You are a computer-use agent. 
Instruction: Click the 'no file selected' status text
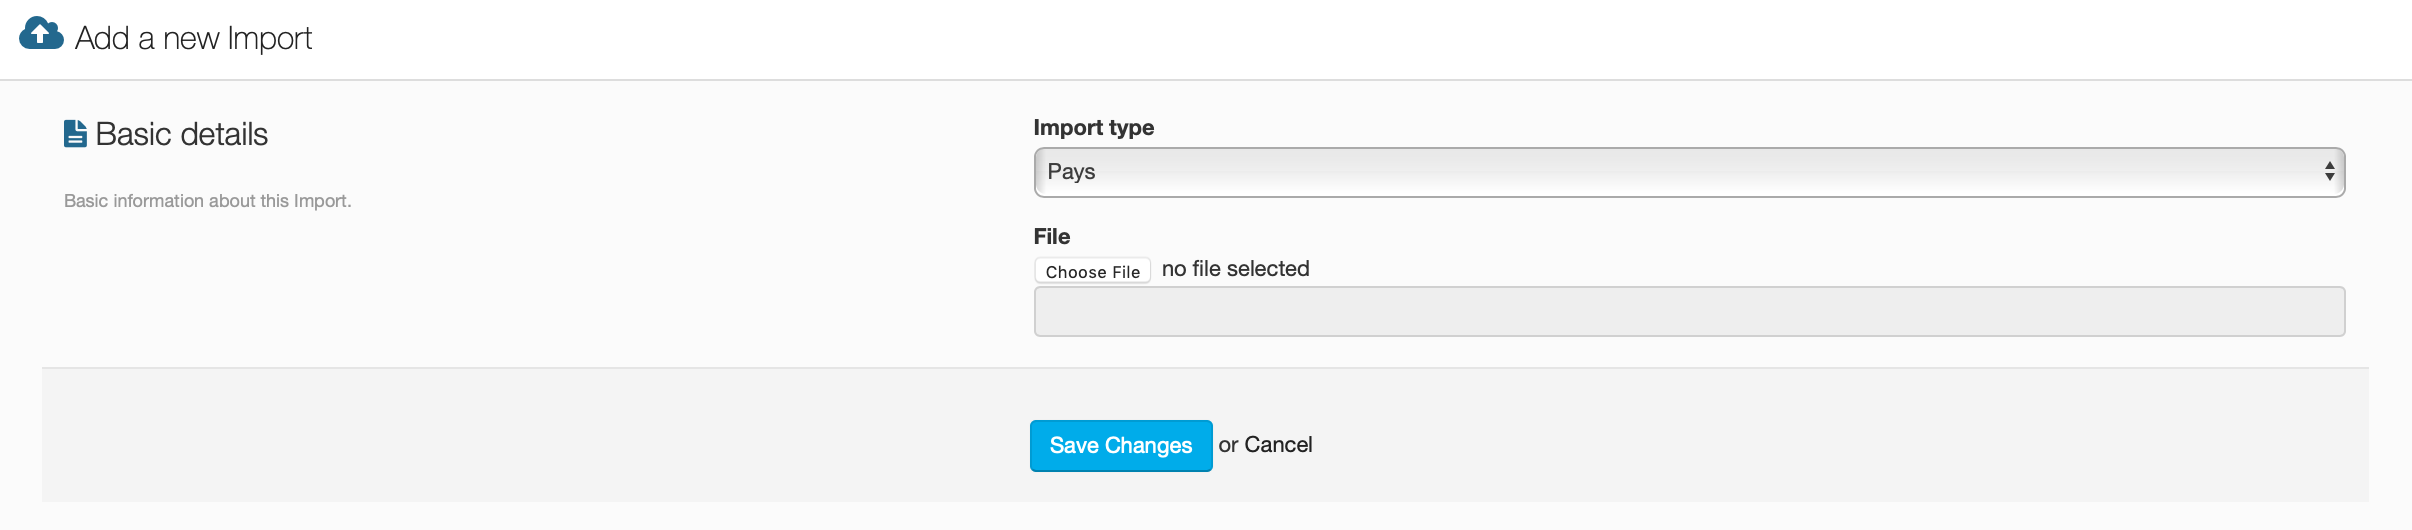point(1235,269)
